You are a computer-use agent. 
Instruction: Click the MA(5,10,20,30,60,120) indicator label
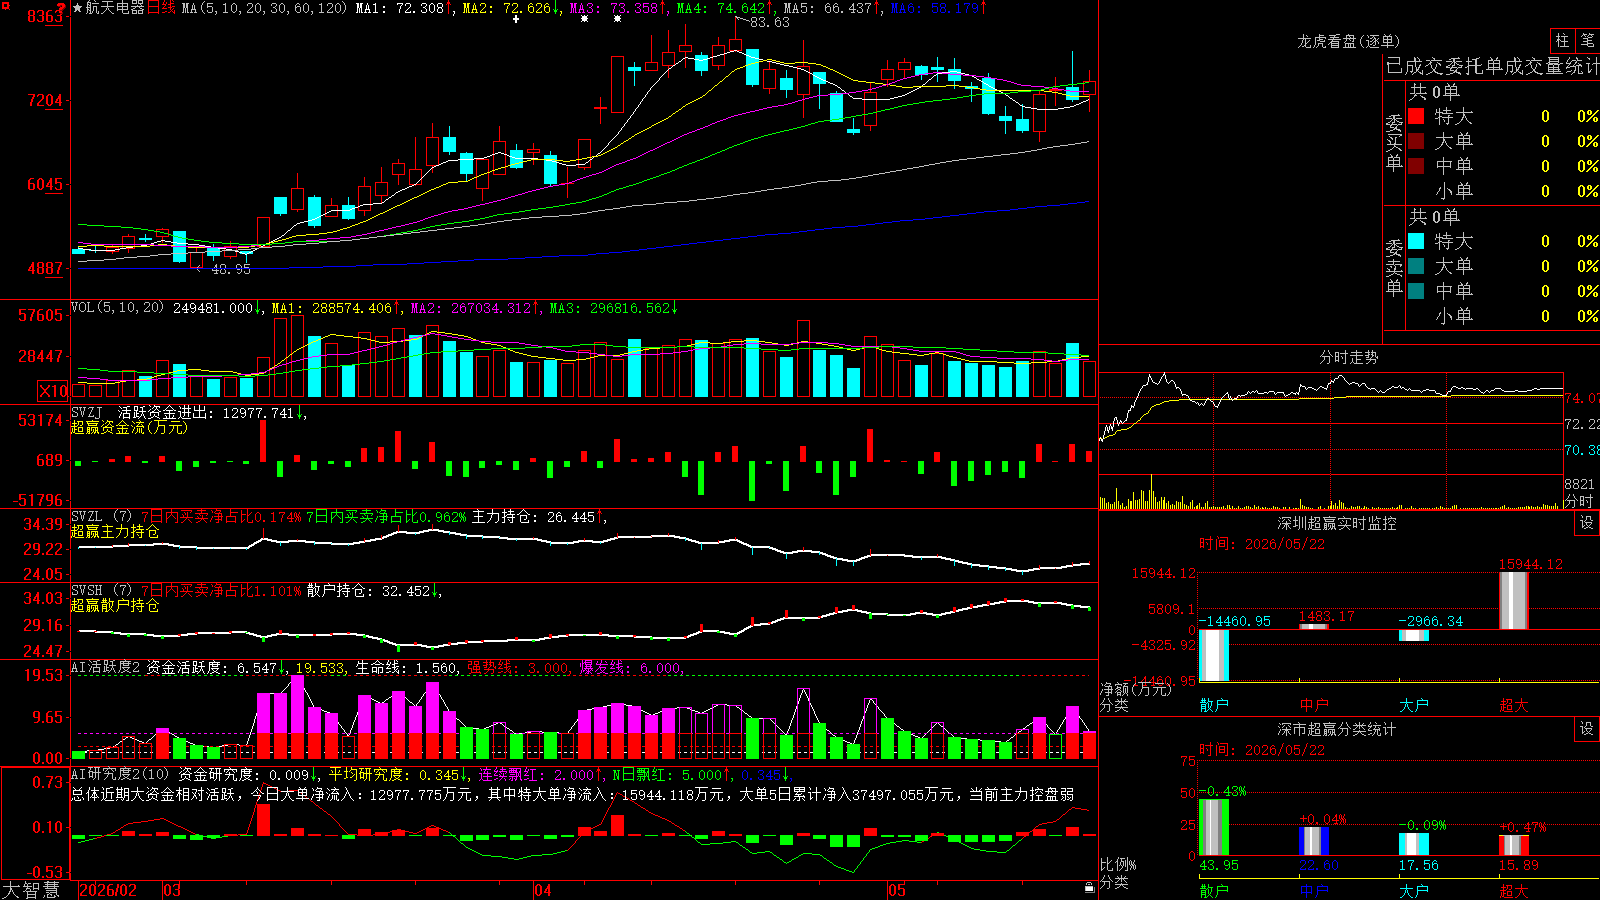click(264, 8)
